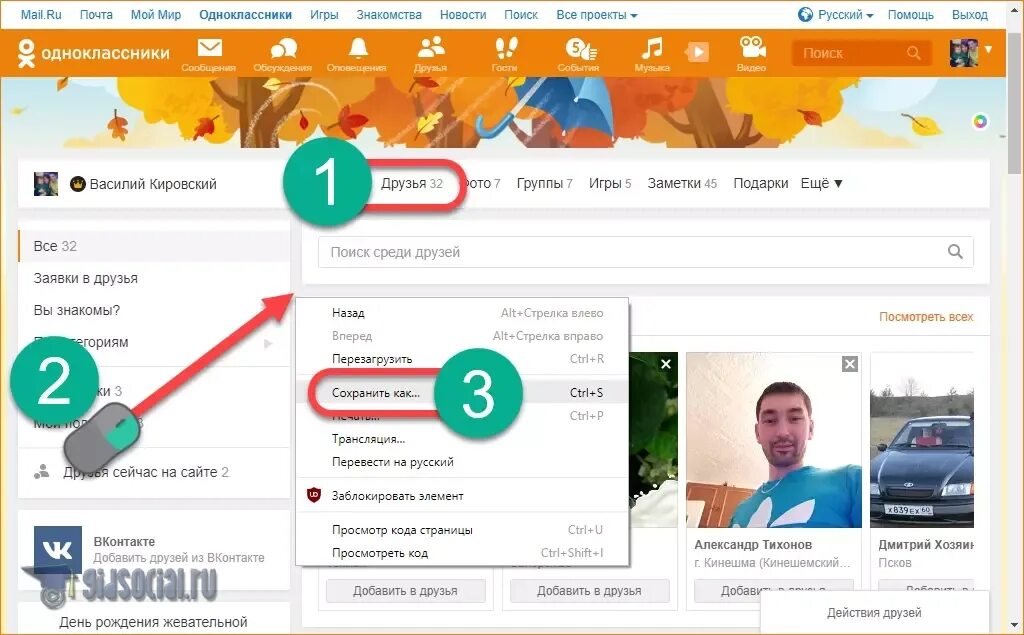Click Дмитрий Хозяин car photo
This screenshot has height=635, width=1024.
click(x=921, y=440)
